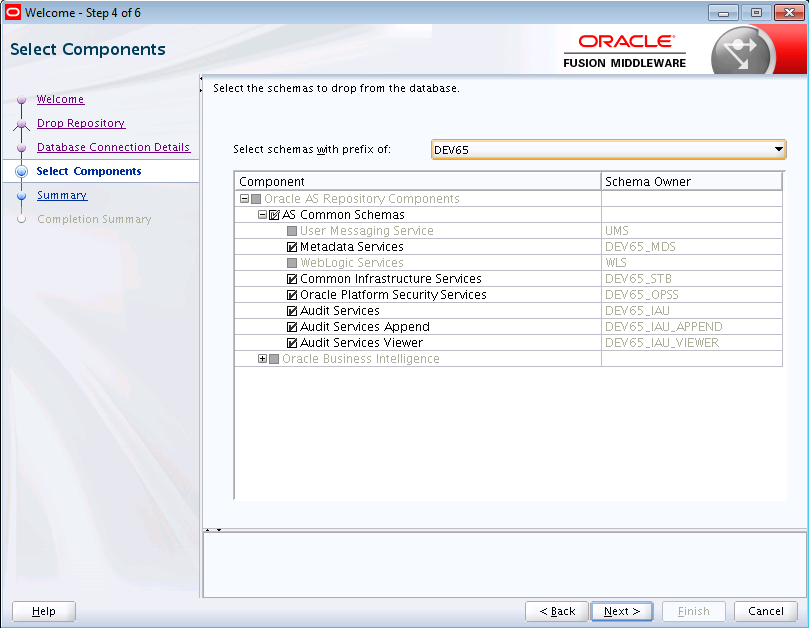Expand the Oracle Business Intelligence node
The height and width of the screenshot is (628, 809).
(262, 359)
